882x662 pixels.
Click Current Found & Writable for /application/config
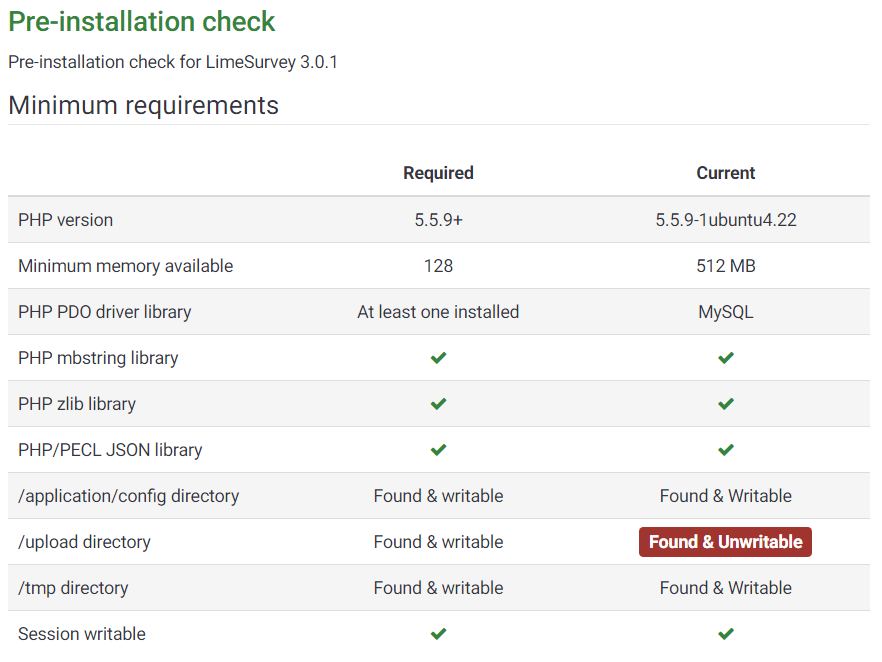click(726, 496)
